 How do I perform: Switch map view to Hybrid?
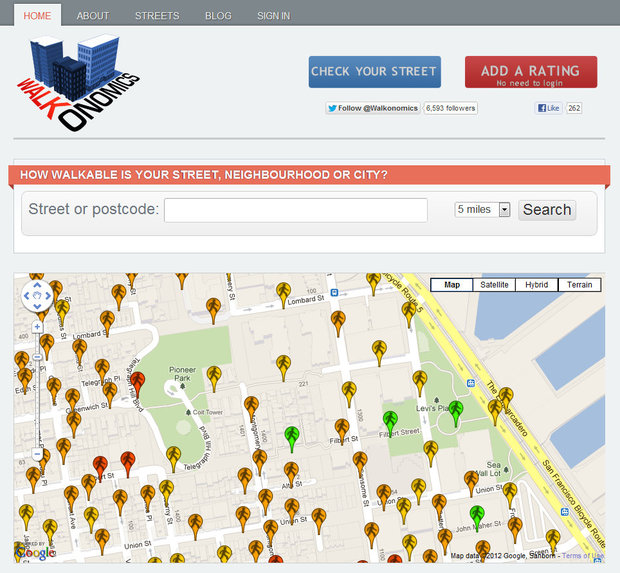537,285
